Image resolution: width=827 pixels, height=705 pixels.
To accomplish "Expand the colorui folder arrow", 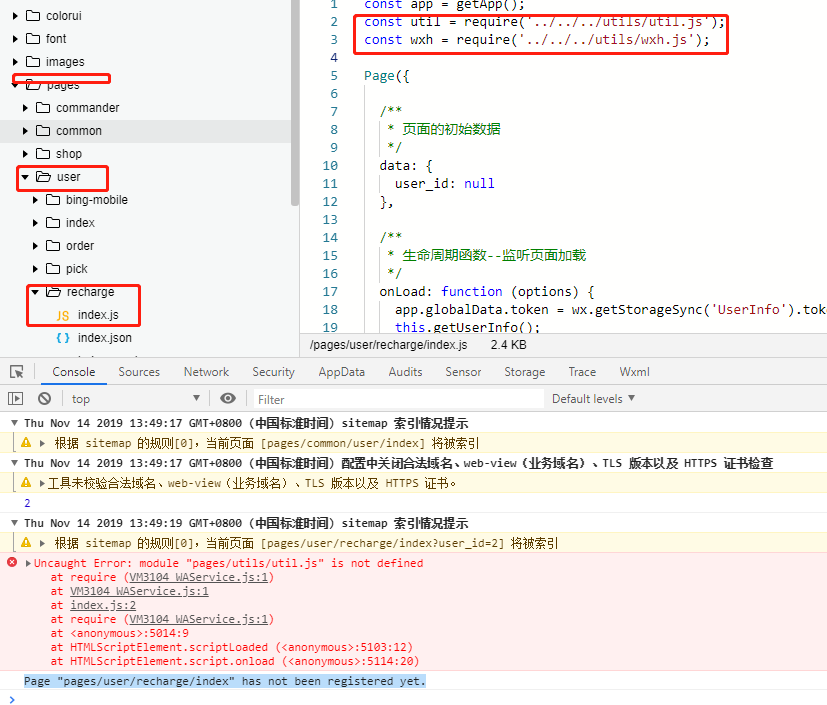I will pyautogui.click(x=15, y=16).
